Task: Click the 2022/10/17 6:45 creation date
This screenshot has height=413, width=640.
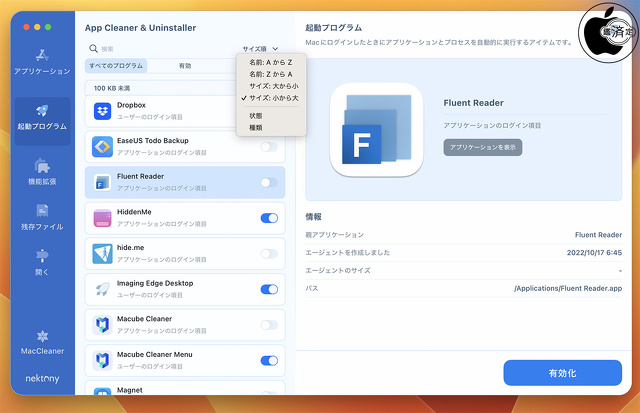Action: tap(594, 253)
